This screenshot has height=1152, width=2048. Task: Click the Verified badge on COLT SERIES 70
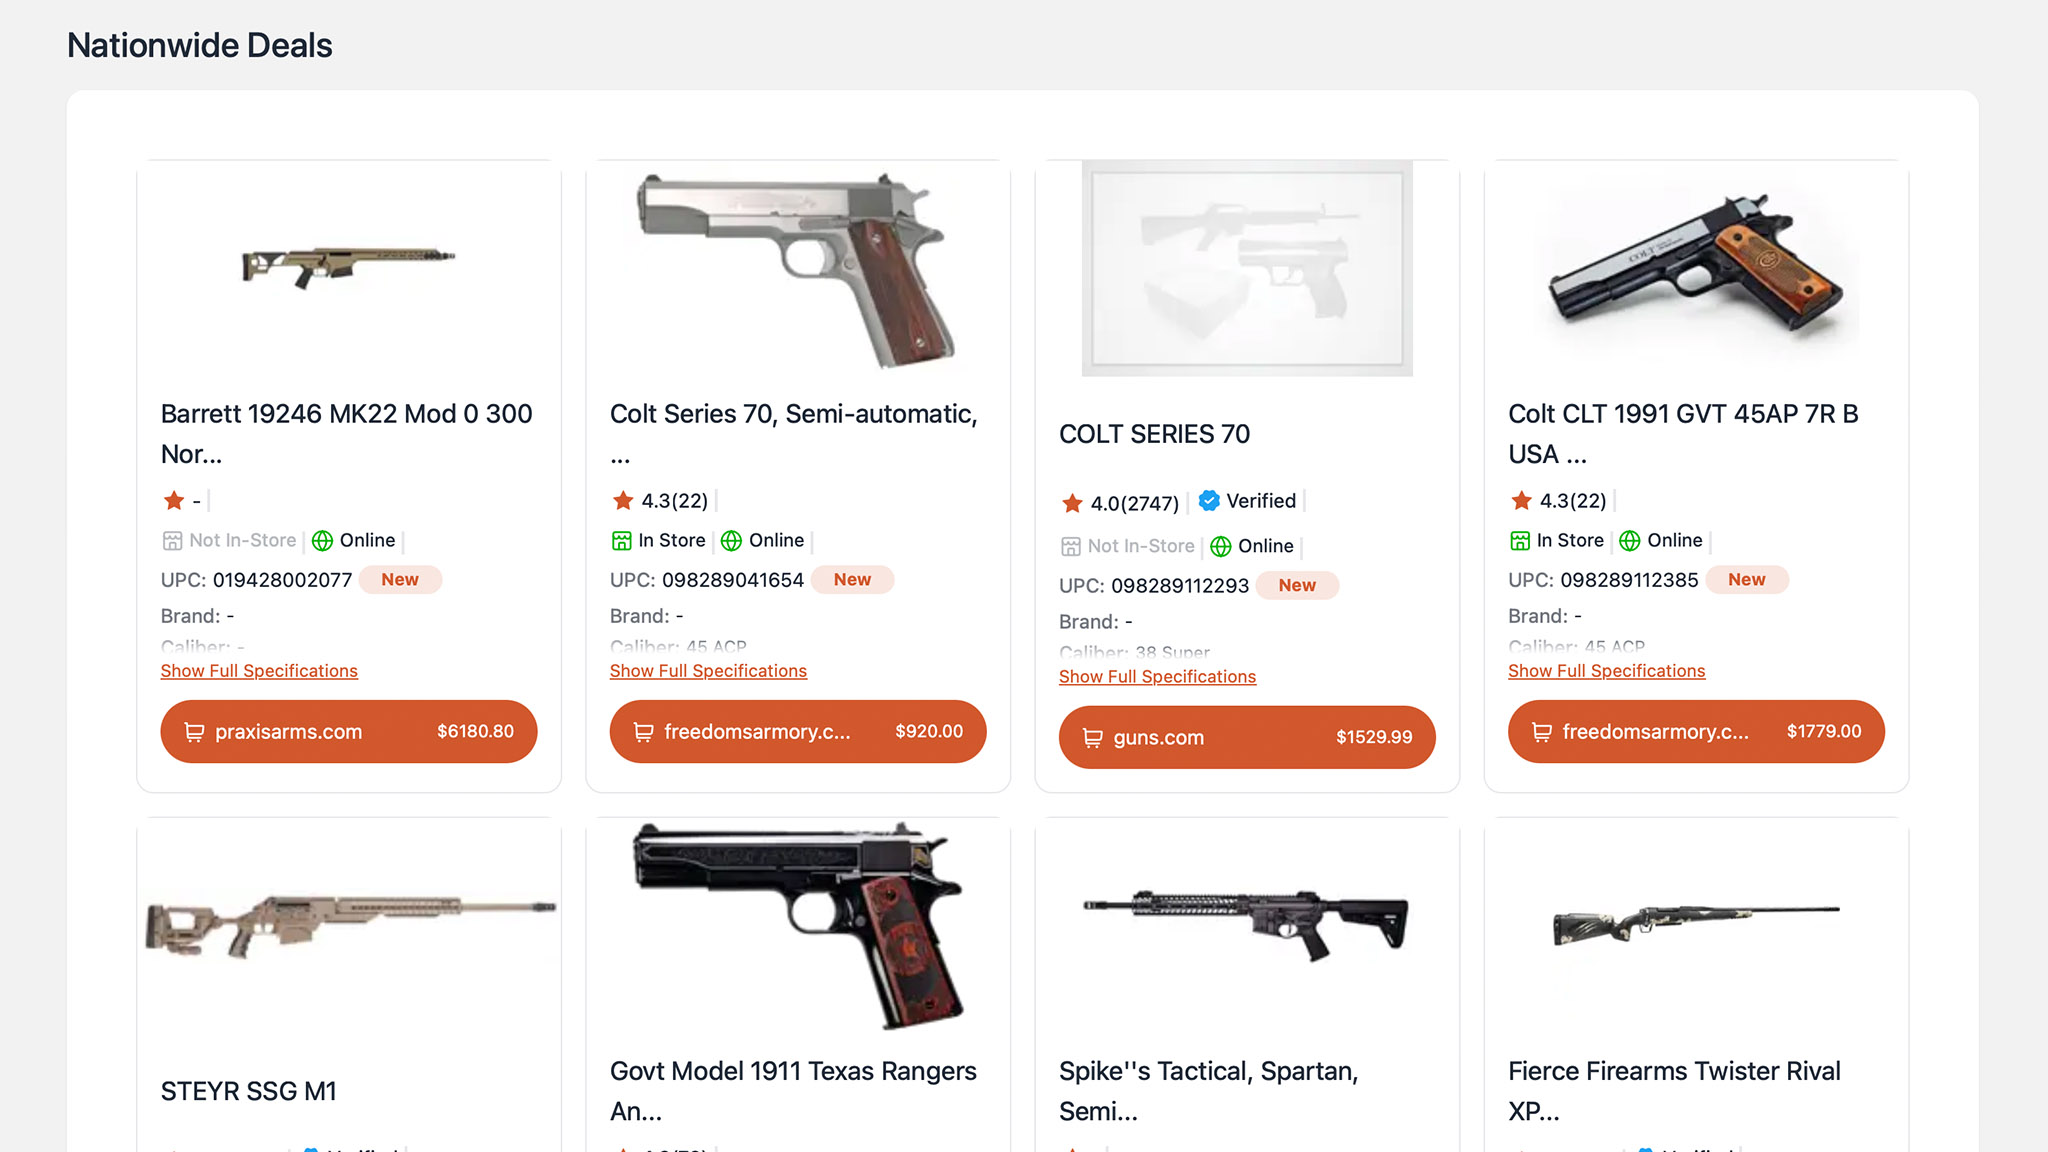coord(1209,501)
